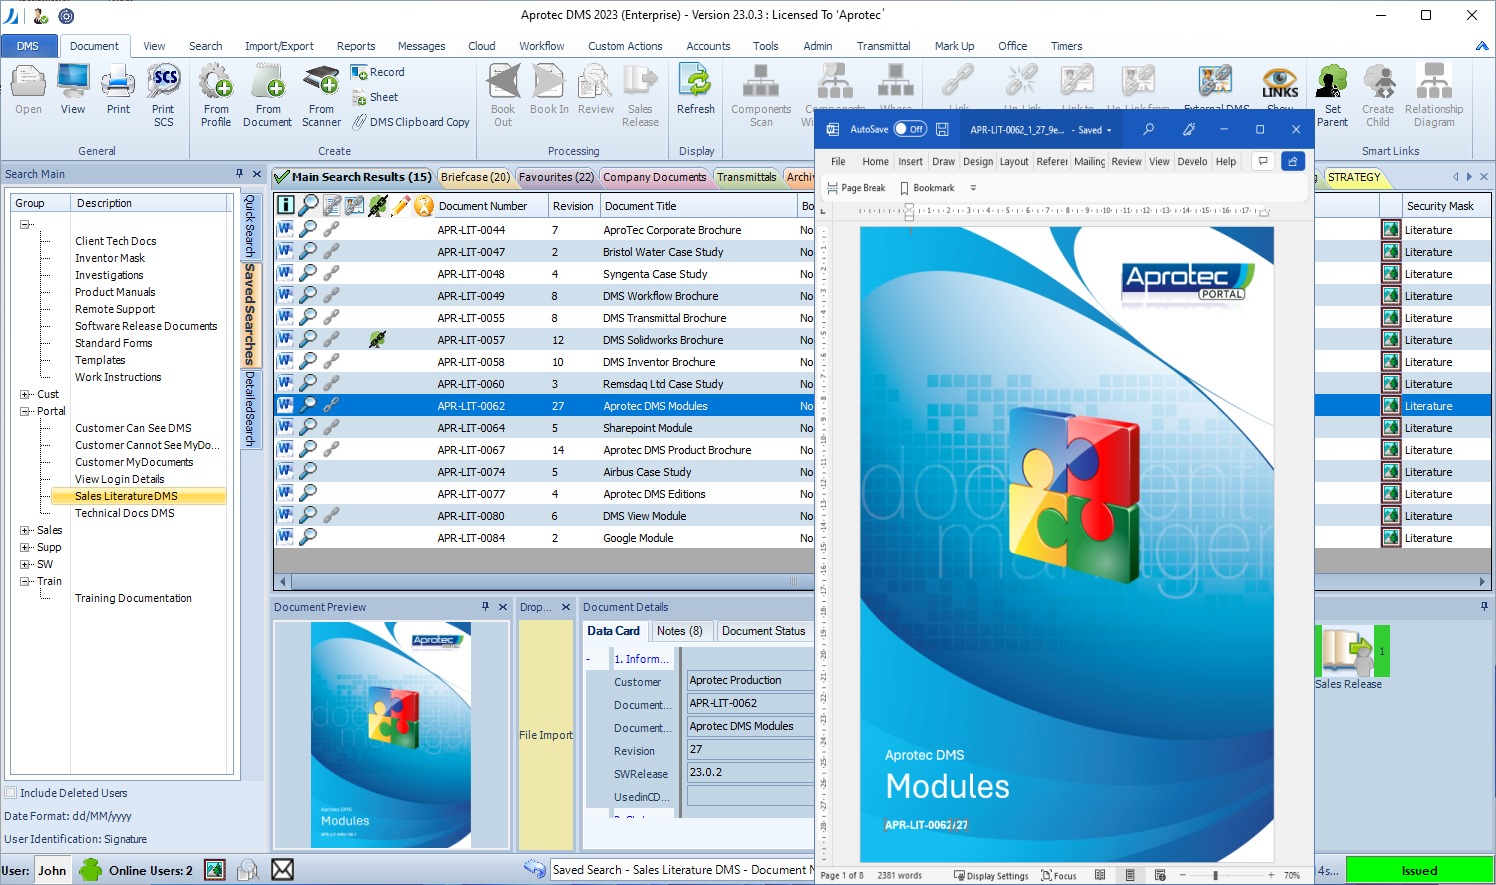
Task: Open the Saved Searches side tab
Action: (250, 314)
